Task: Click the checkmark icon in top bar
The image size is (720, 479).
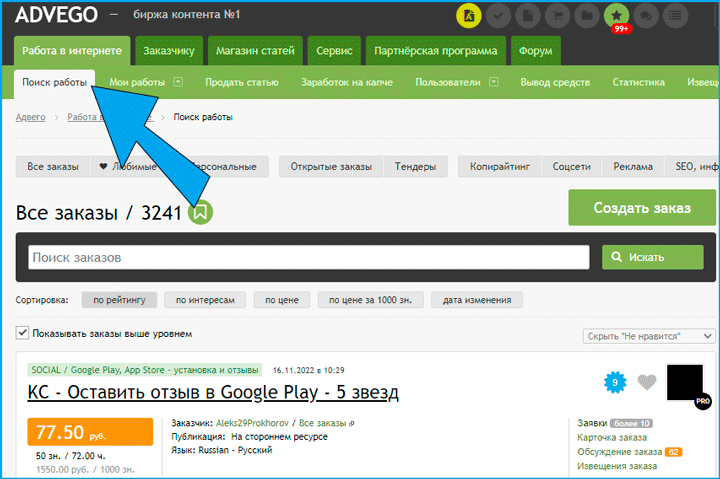Action: pyautogui.click(x=498, y=16)
